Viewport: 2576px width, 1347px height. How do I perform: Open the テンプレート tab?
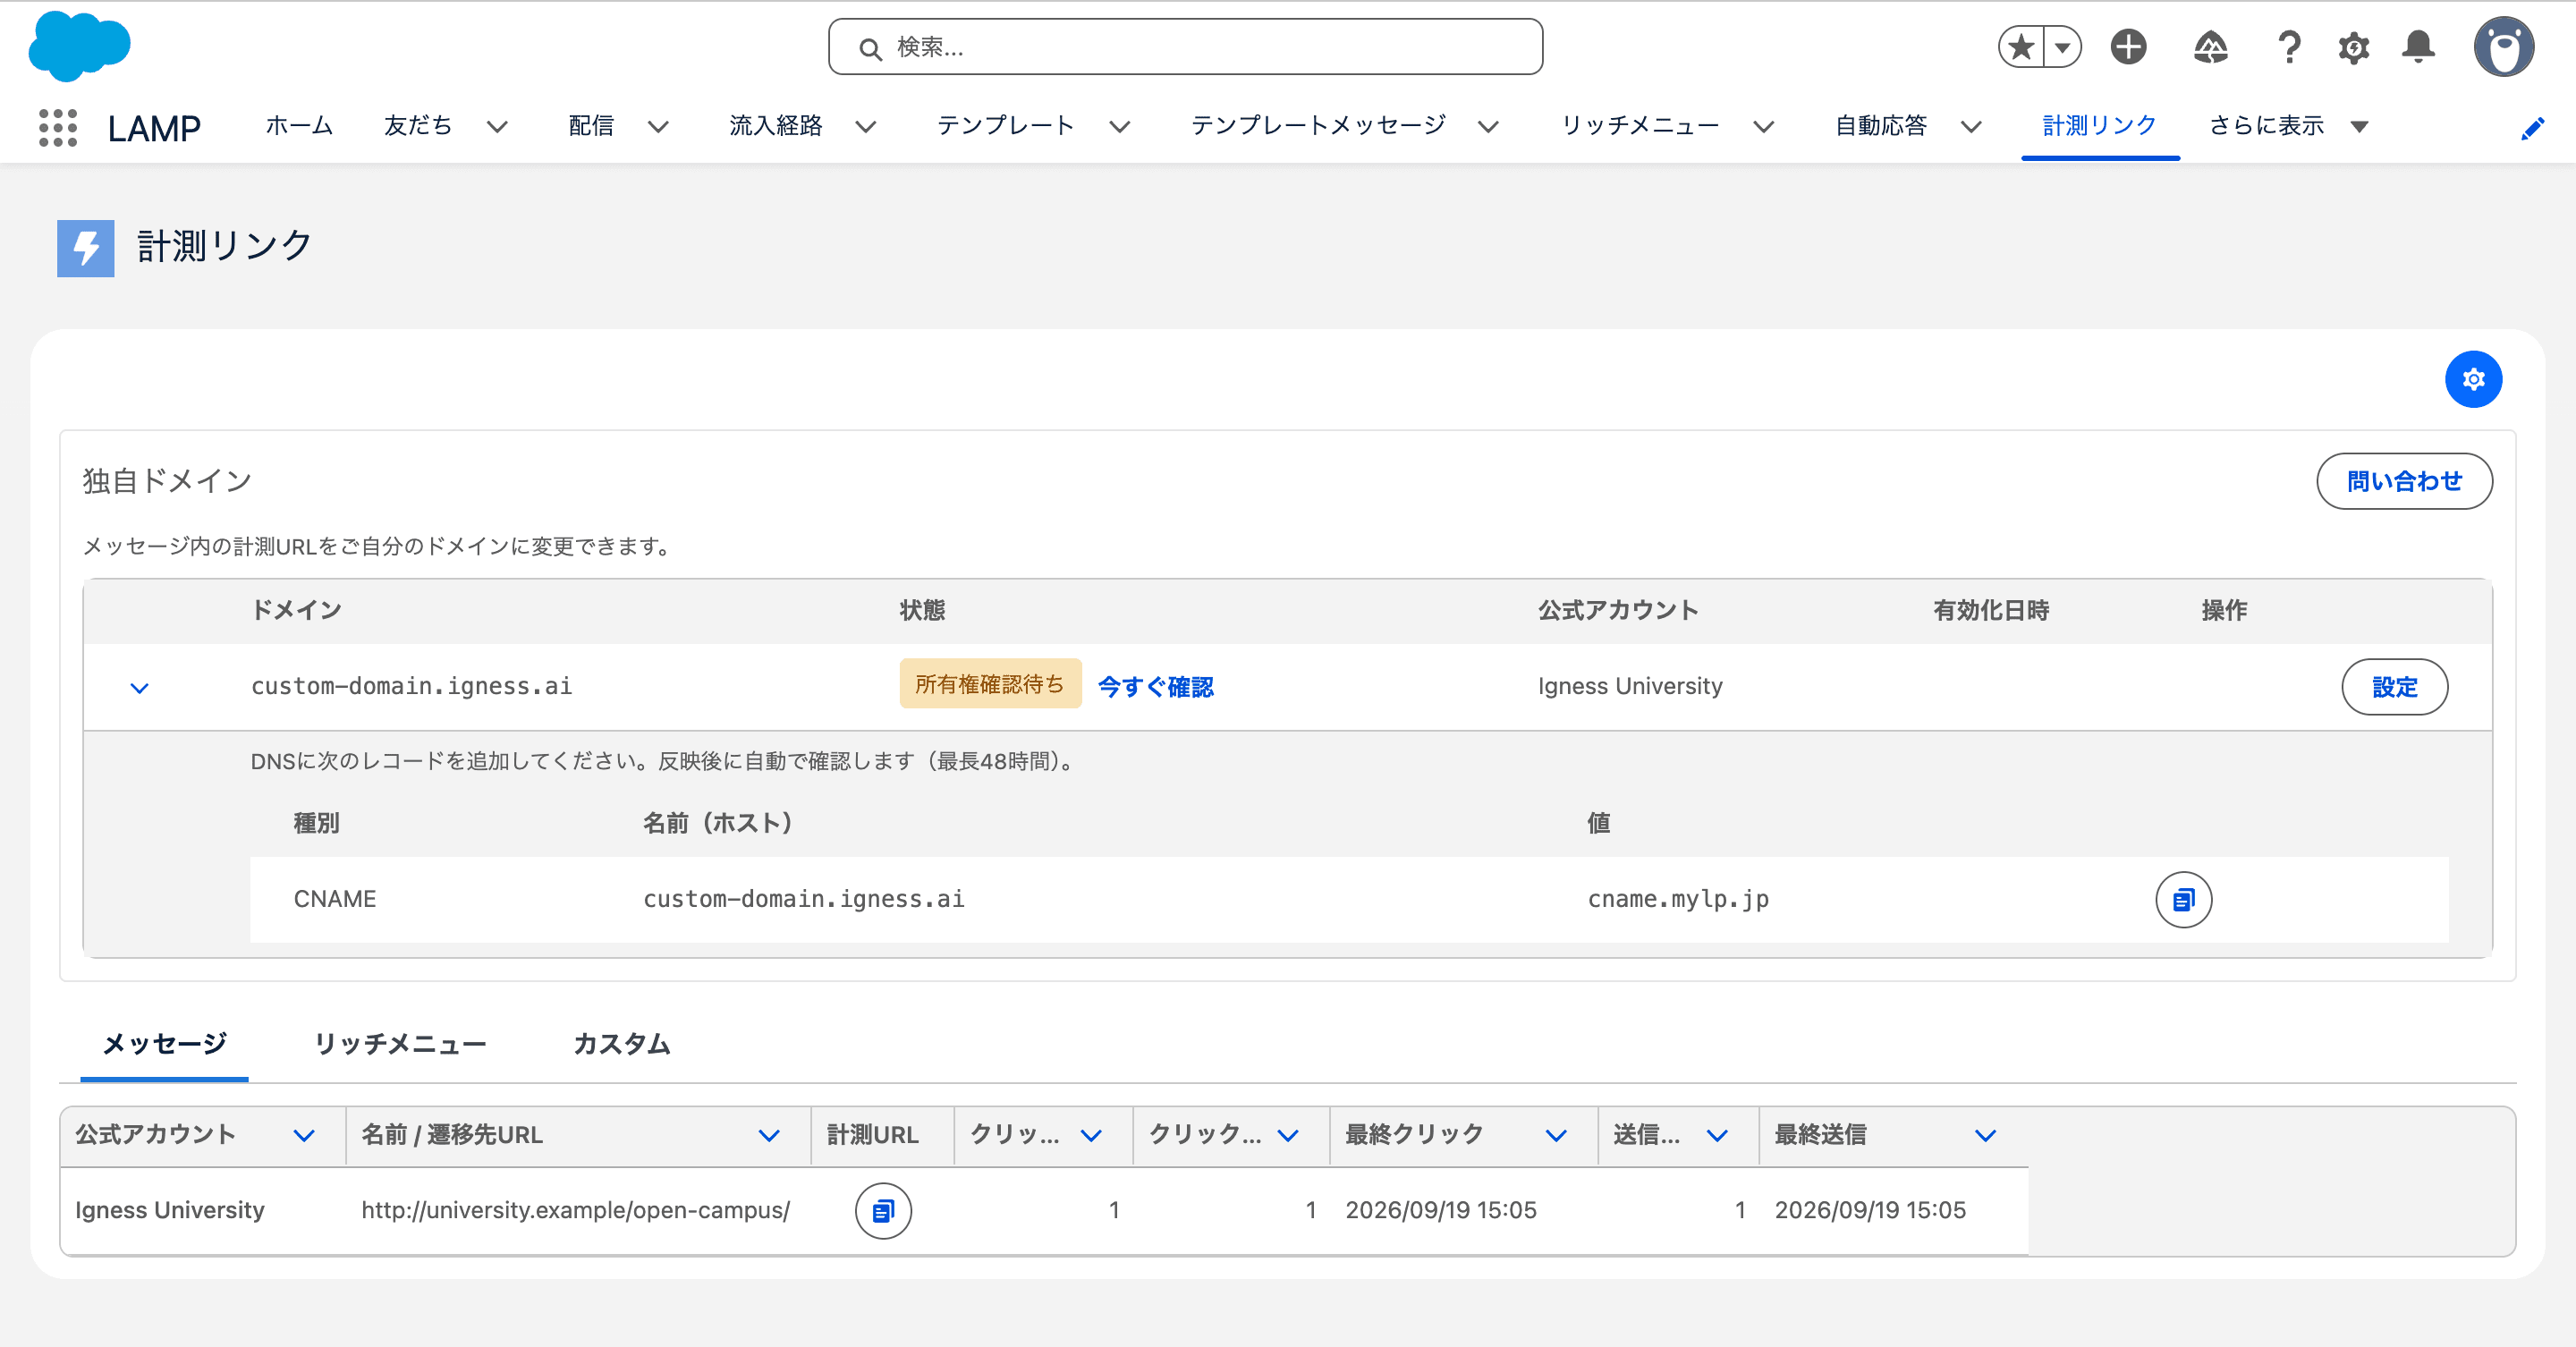tap(1005, 126)
